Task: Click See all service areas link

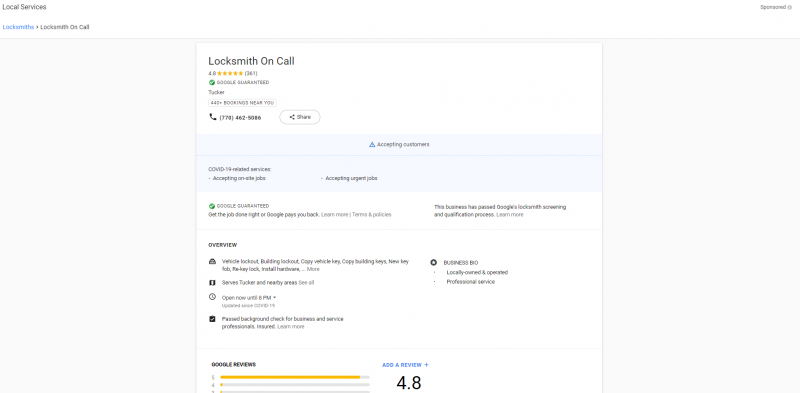Action: [306, 282]
